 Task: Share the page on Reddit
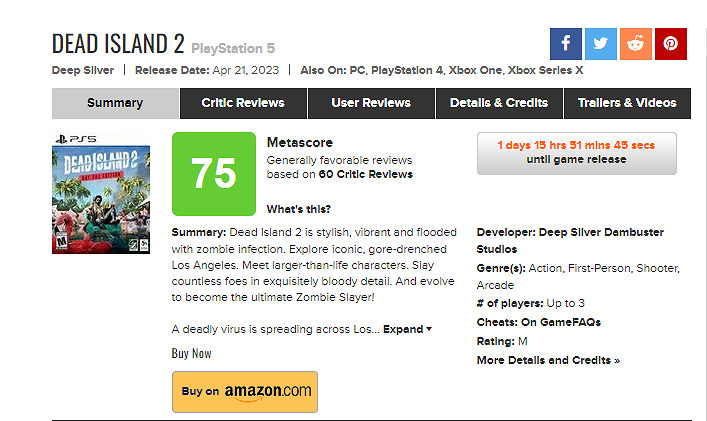(x=635, y=44)
